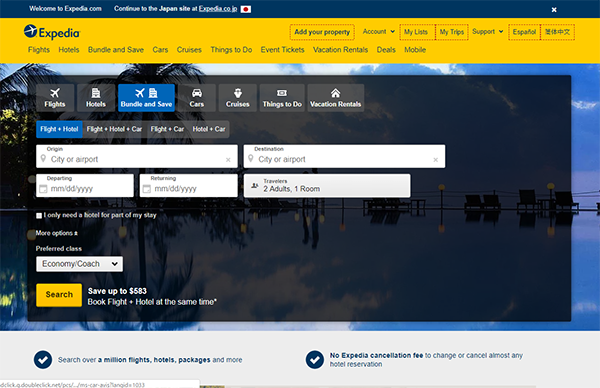Viewport: 600px width, 388px height.
Task: Click the yellow Search button
Action: (59, 295)
